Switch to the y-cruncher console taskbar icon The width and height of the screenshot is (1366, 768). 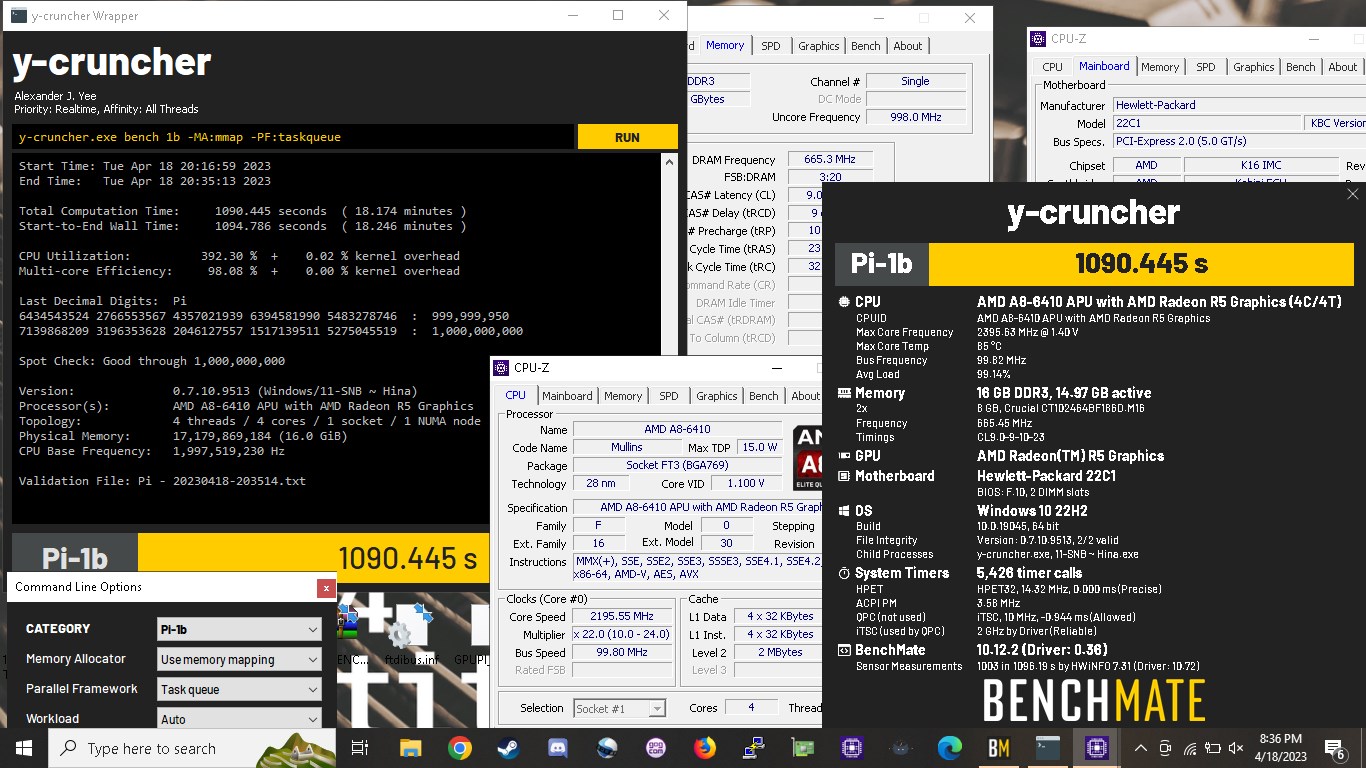click(x=1047, y=747)
